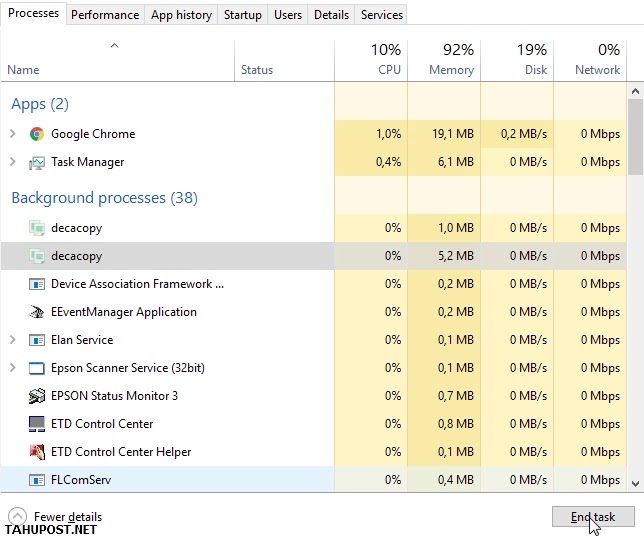Click the ETD Control Center icon
Screen dimensions: 644x541
pos(37,424)
